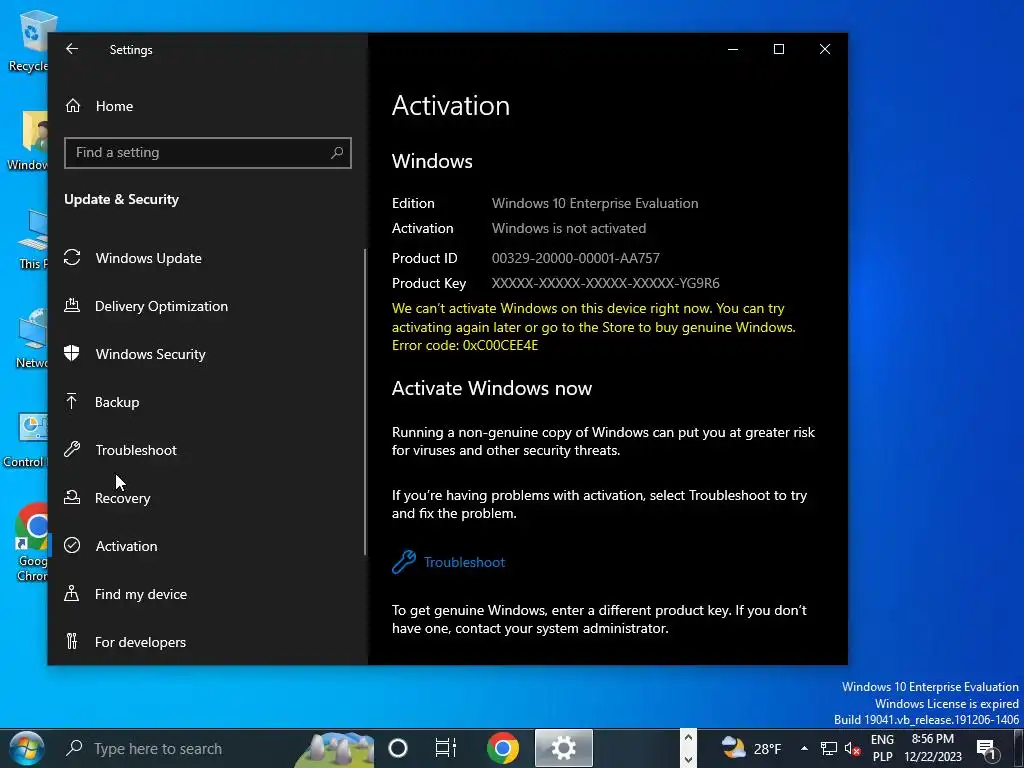
Task: Open Cortana circle icon on taskbar
Action: pyautogui.click(x=398, y=748)
